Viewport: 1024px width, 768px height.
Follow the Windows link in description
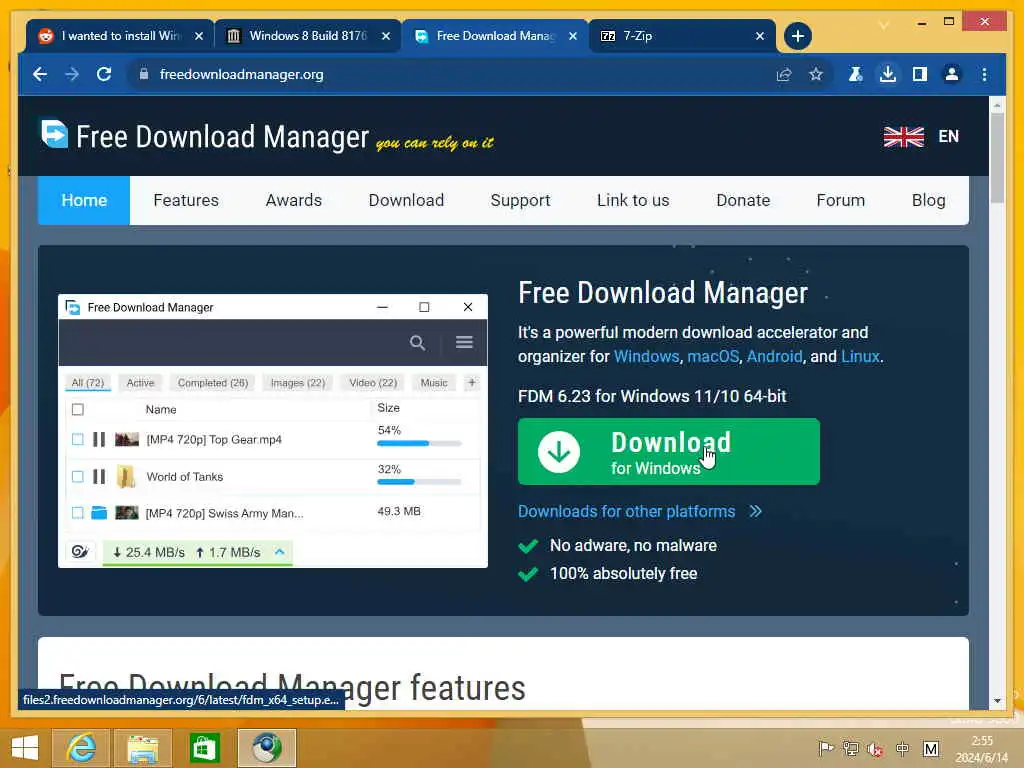point(647,357)
